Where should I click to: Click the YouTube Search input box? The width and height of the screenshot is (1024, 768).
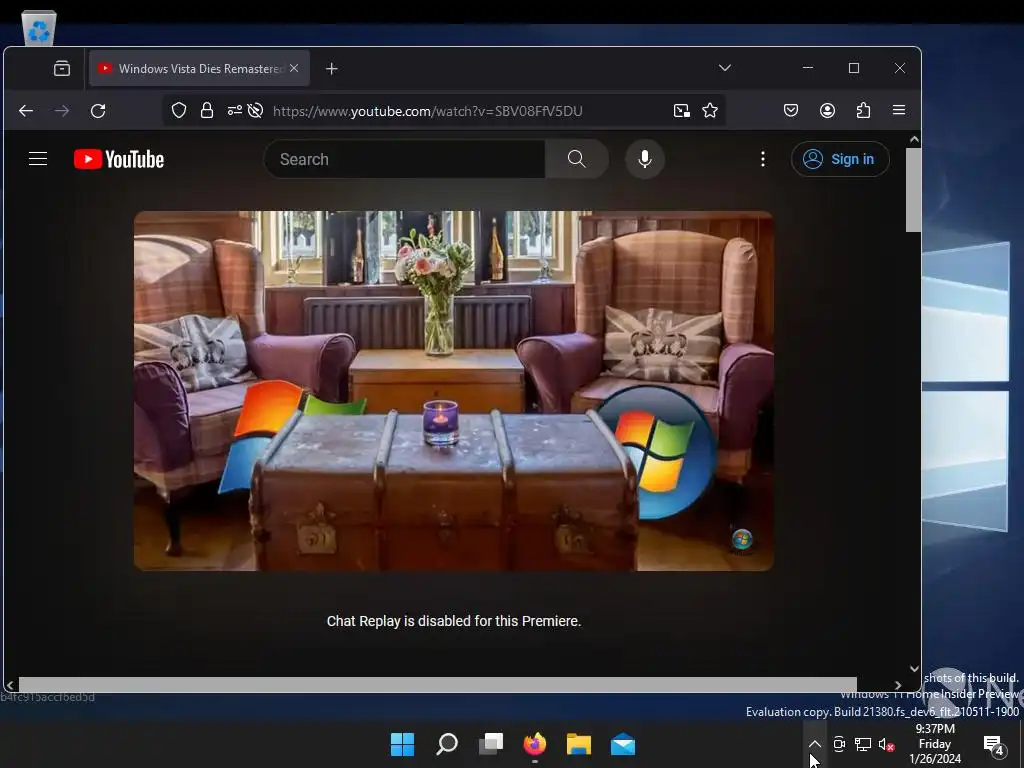pyautogui.click(x=404, y=159)
